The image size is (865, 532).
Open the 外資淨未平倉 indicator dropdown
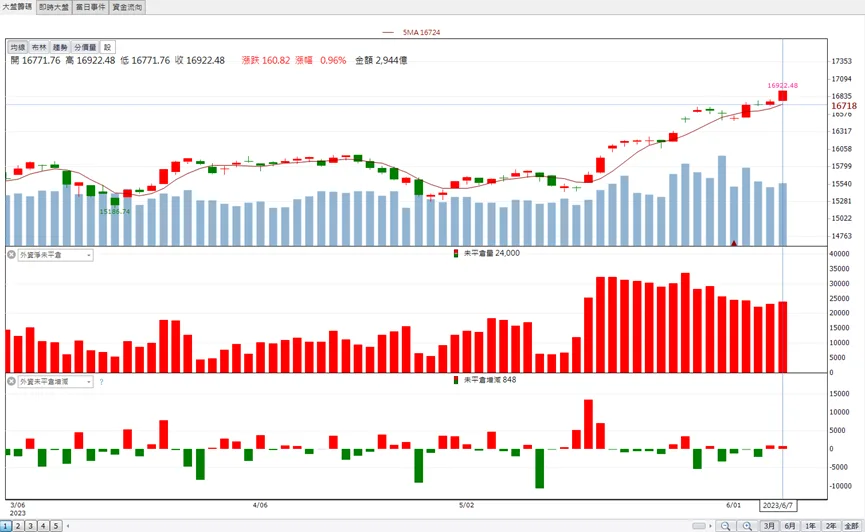(x=55, y=255)
